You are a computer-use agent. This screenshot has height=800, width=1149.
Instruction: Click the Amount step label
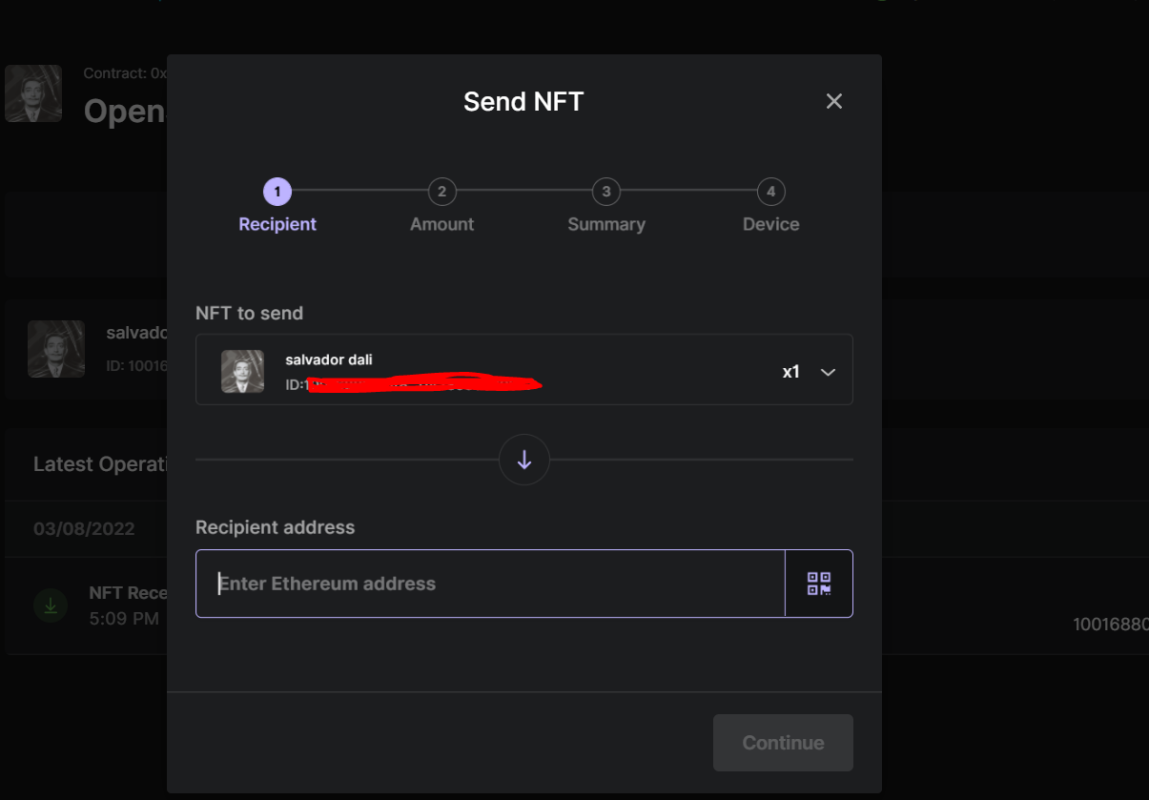(442, 224)
